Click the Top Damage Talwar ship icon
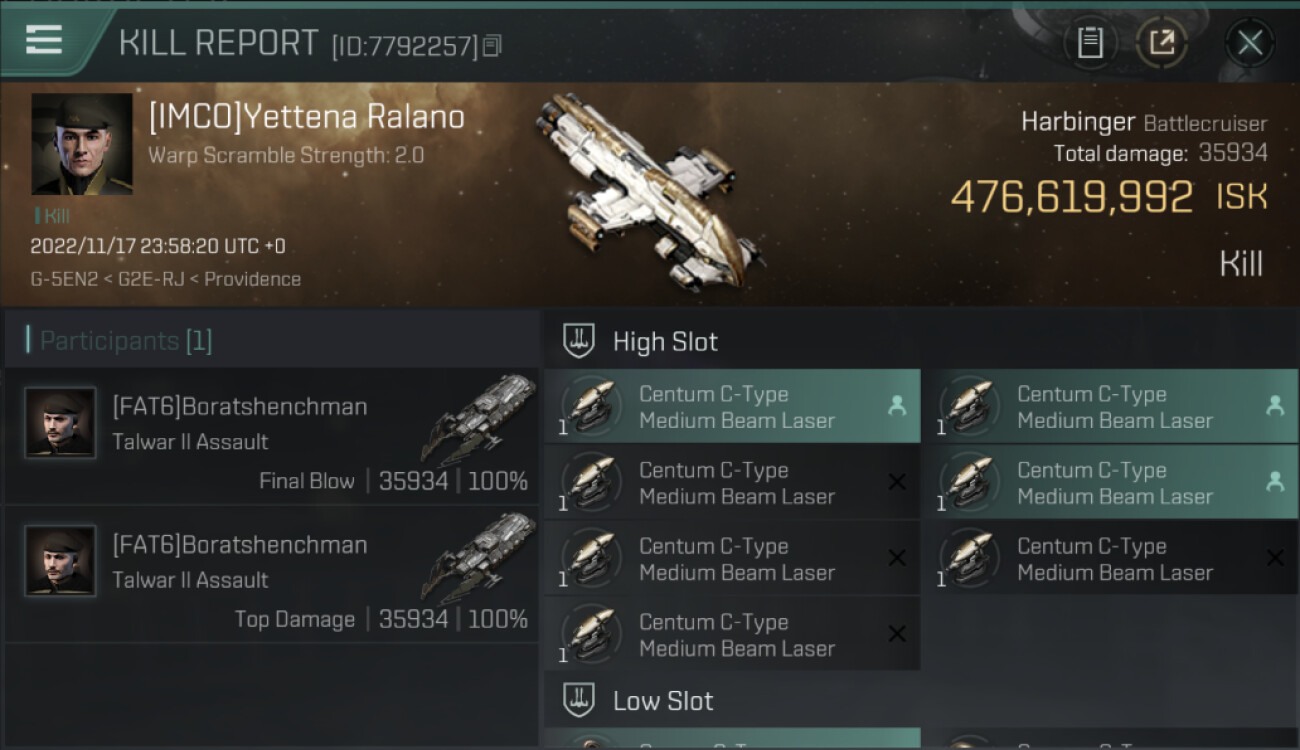 click(479, 556)
